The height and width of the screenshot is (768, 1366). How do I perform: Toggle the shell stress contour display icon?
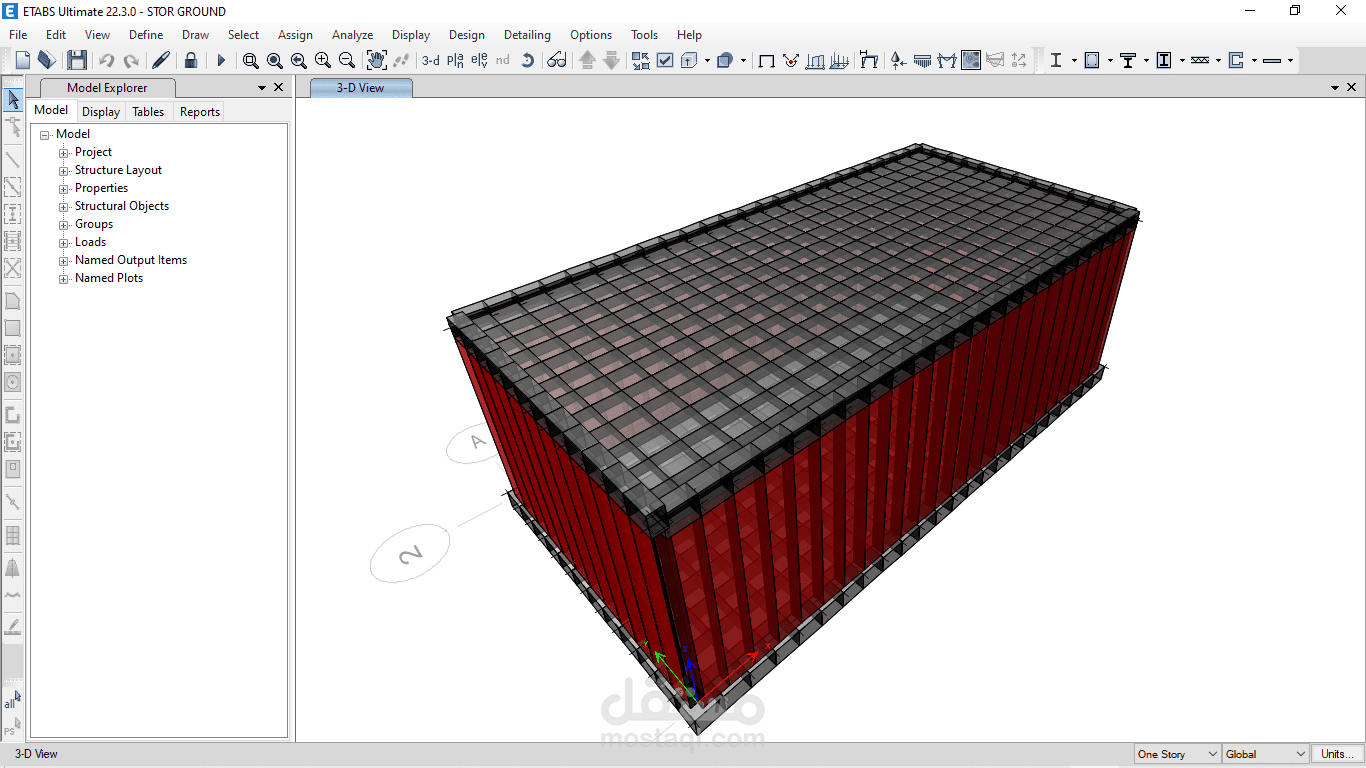(x=971, y=60)
